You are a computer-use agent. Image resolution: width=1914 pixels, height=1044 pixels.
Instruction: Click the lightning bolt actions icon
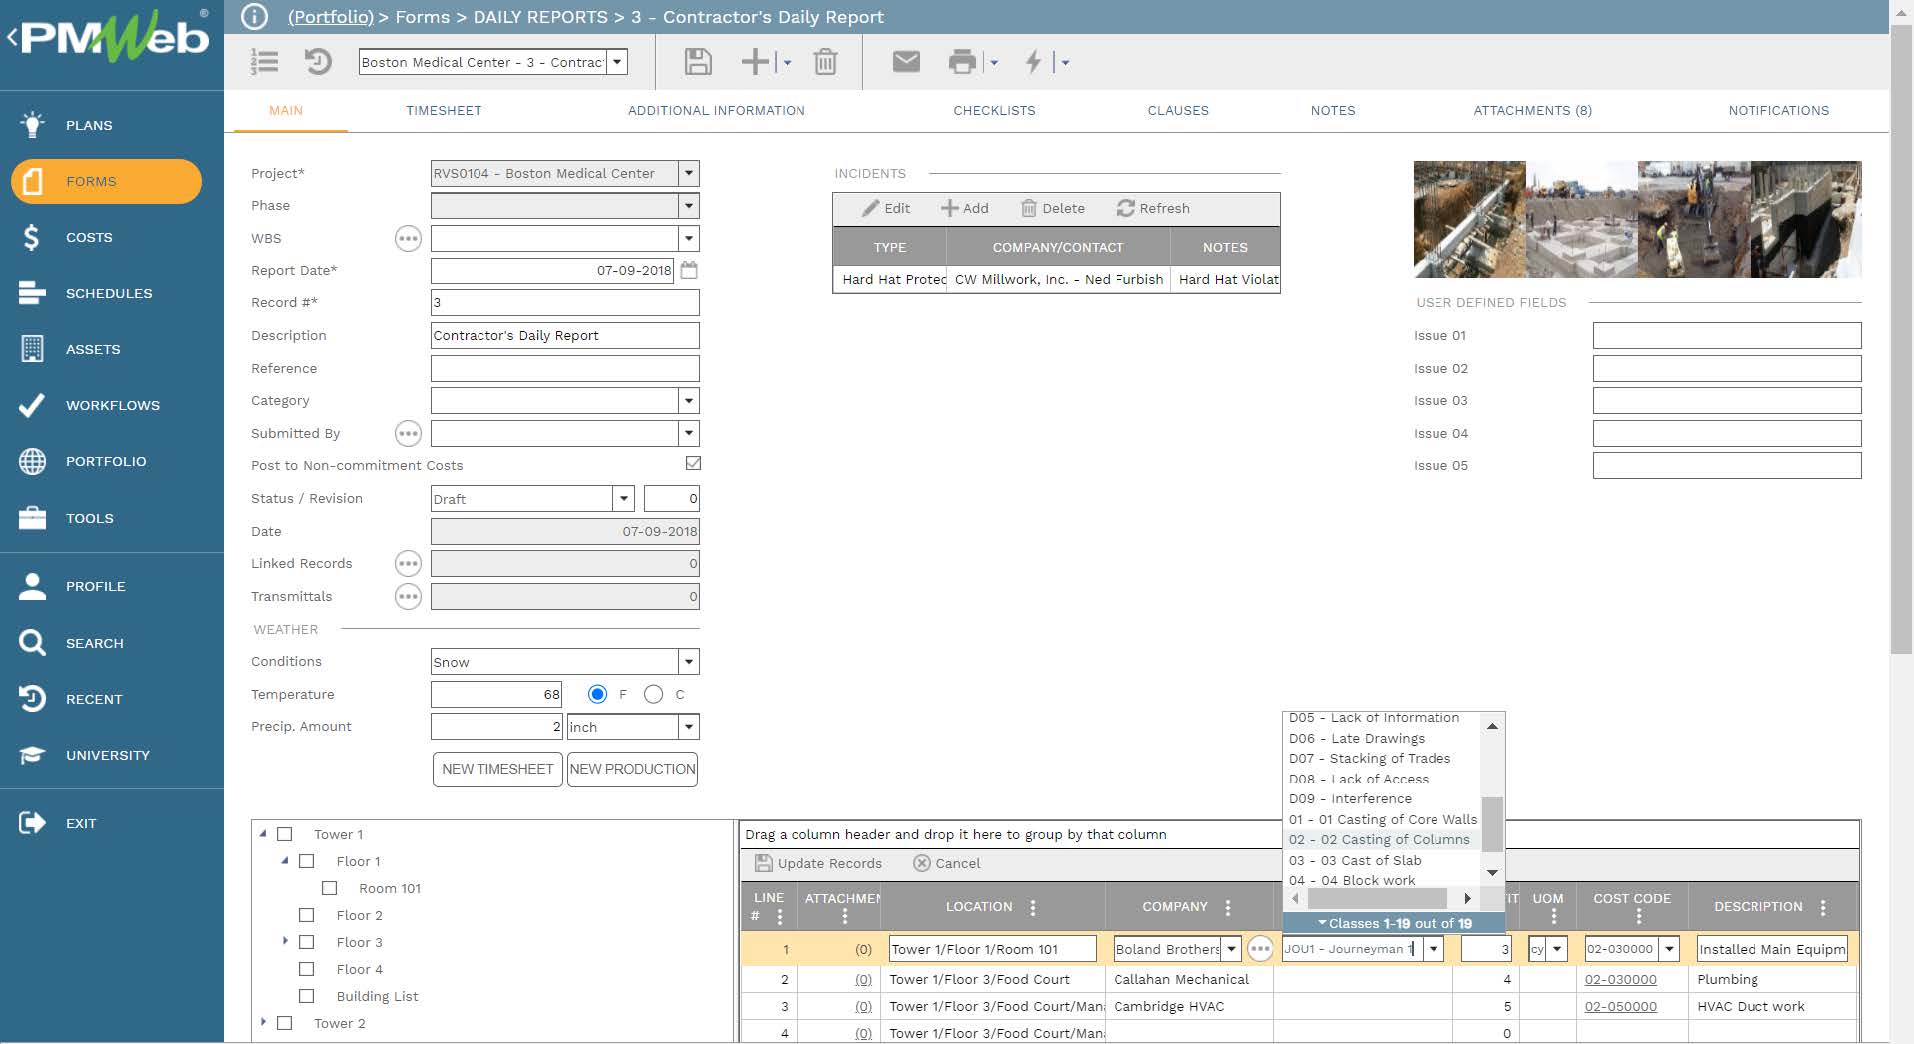(1034, 62)
